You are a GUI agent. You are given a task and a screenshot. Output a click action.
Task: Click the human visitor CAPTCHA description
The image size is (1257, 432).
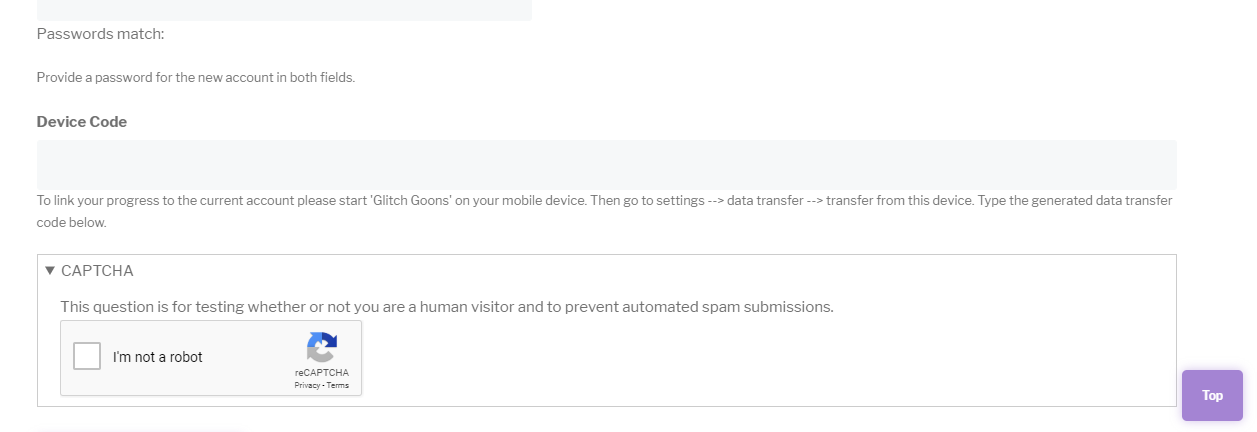(x=446, y=306)
